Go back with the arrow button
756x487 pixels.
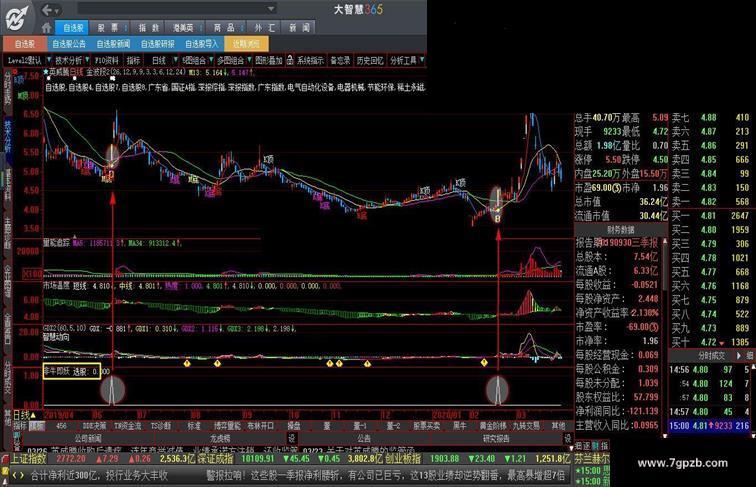point(46,10)
